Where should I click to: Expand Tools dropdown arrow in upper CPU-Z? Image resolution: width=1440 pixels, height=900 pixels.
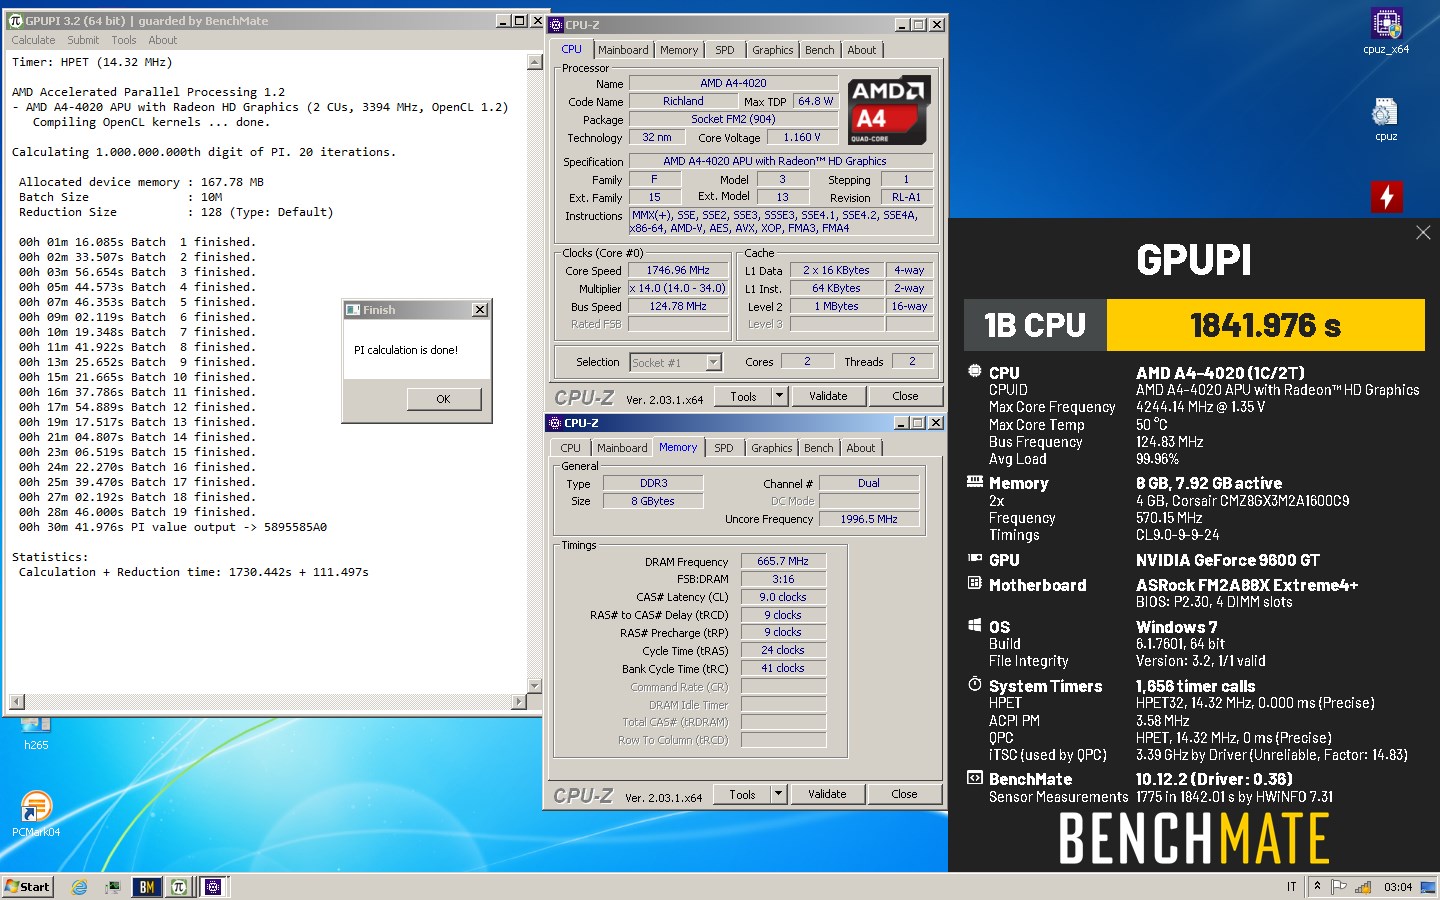780,396
